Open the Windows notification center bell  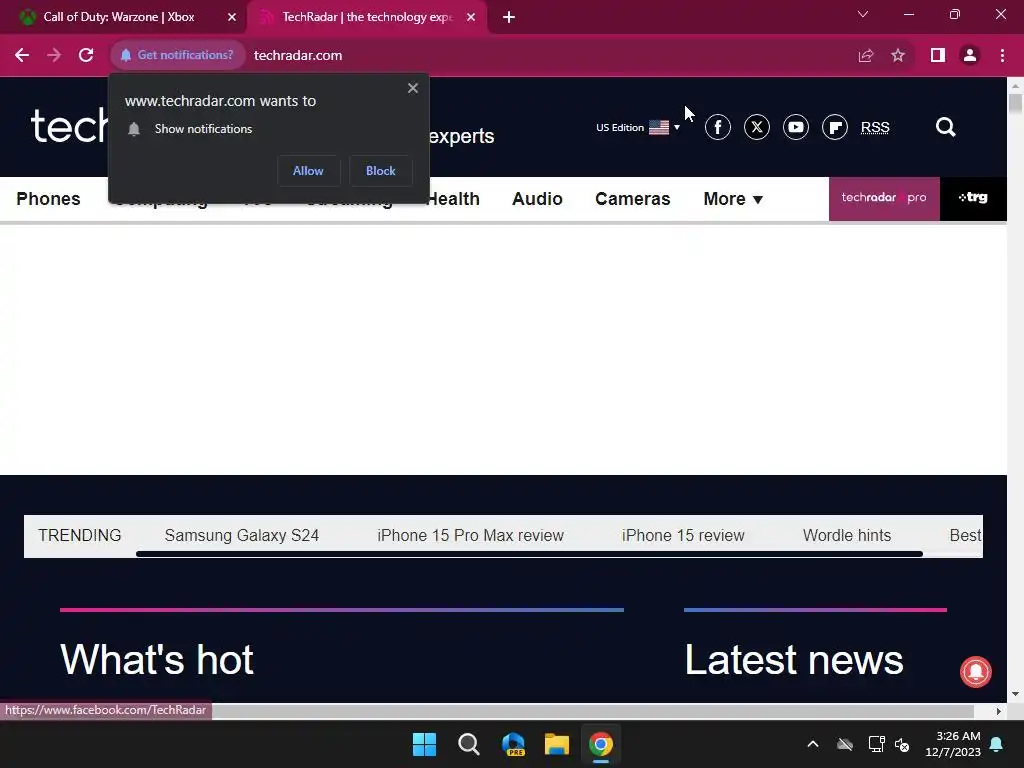pyautogui.click(x=997, y=744)
